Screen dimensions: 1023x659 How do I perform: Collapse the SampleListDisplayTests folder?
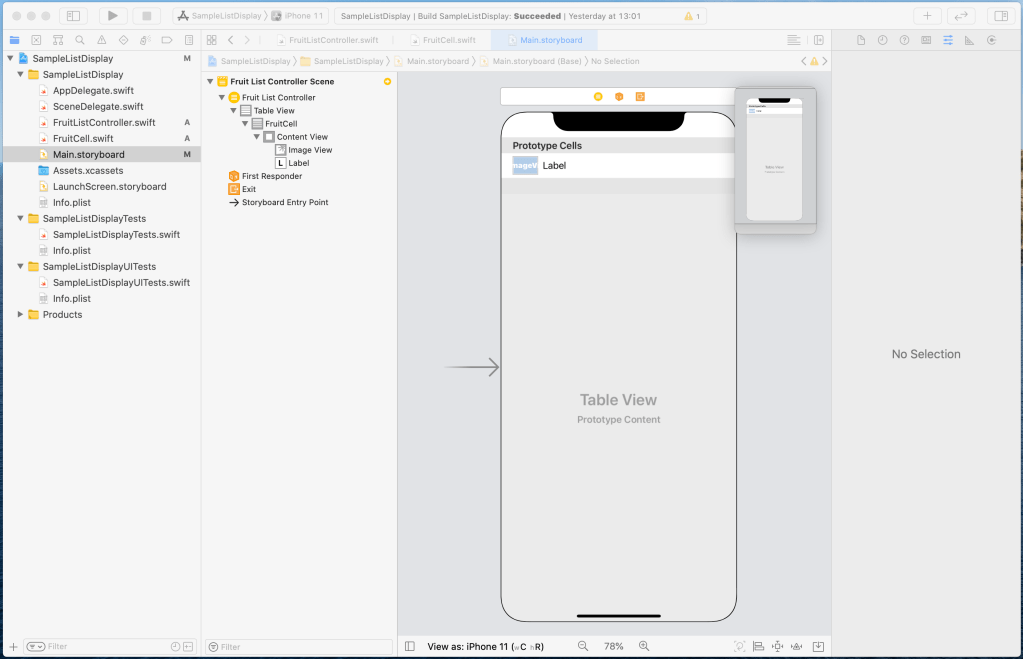tap(20, 219)
